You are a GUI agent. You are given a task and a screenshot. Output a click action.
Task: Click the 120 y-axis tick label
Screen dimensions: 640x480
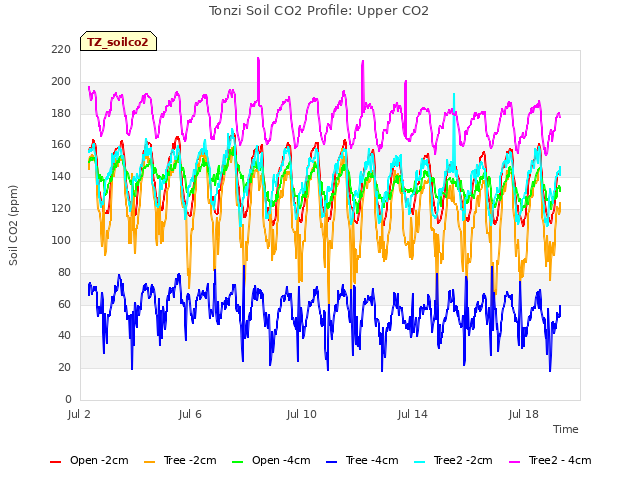coord(61,208)
